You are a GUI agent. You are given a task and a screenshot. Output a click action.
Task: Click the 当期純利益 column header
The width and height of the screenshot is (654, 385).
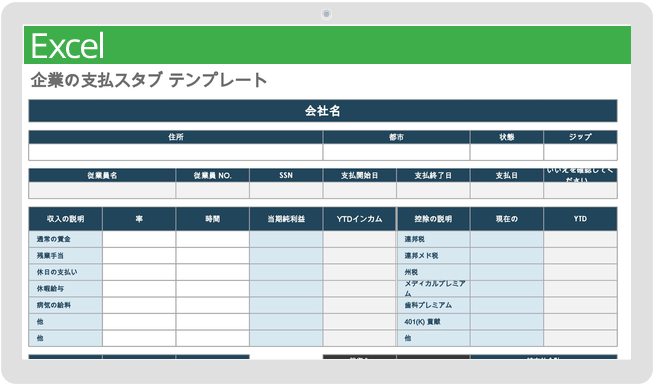click(x=286, y=219)
